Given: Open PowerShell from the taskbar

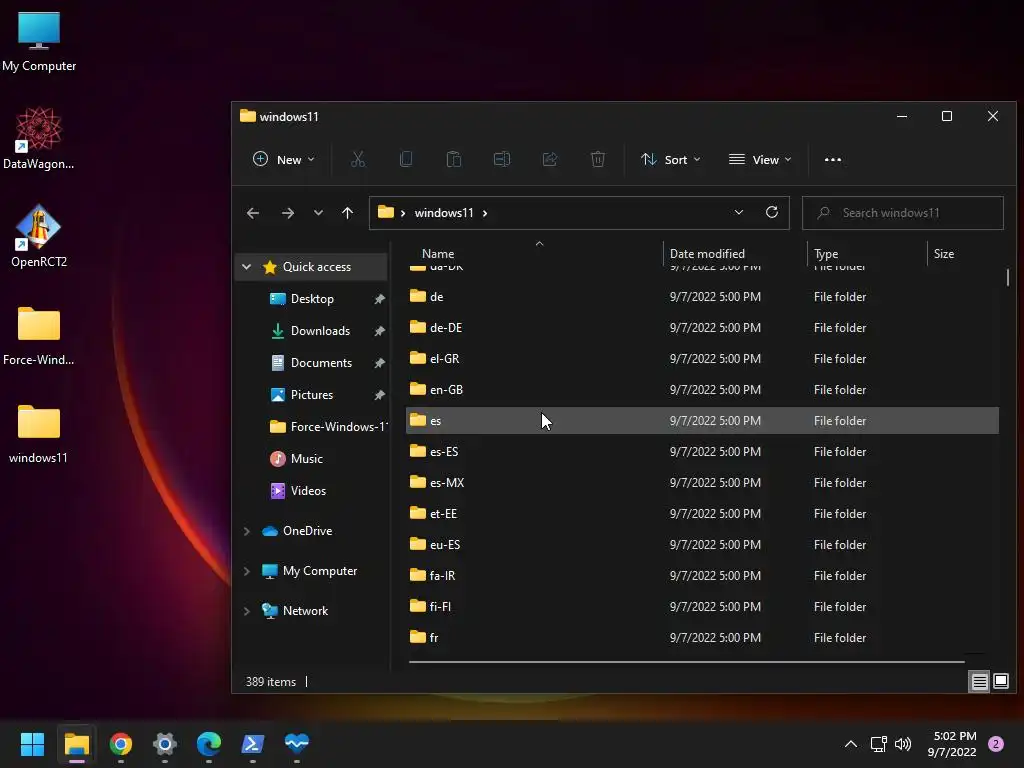Looking at the screenshot, I should [x=253, y=744].
